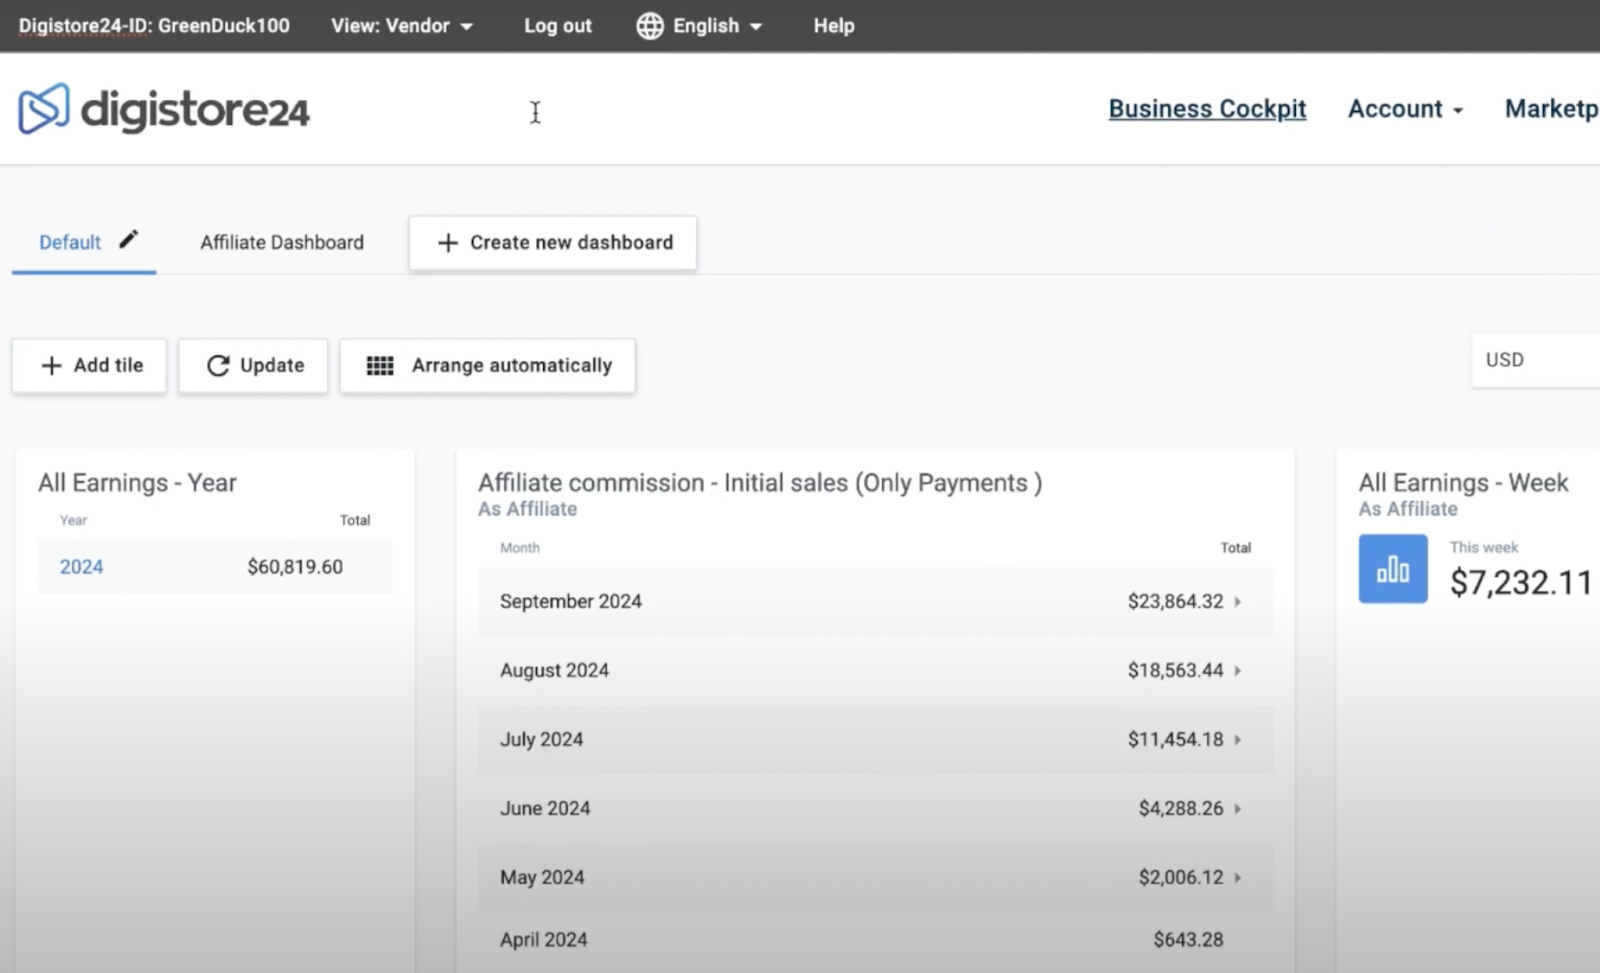Click the Digistore24-ID: GreenDuck100 label
The image size is (1600, 973).
pyautogui.click(x=154, y=26)
